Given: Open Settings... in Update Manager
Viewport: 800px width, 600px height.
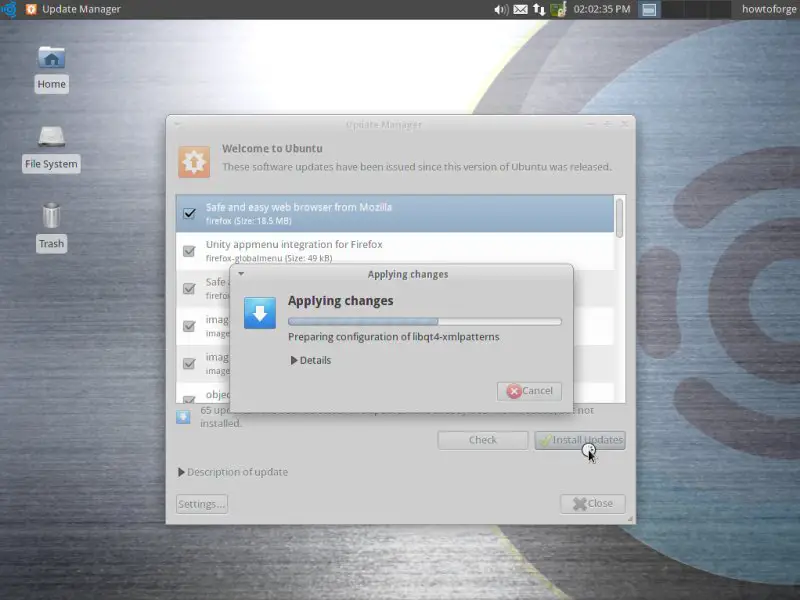Looking at the screenshot, I should pyautogui.click(x=202, y=504).
